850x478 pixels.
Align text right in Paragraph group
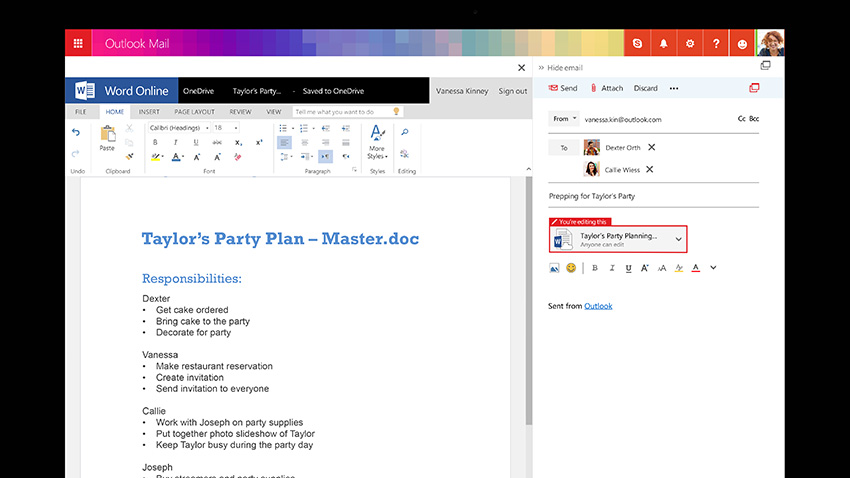(x=325, y=143)
